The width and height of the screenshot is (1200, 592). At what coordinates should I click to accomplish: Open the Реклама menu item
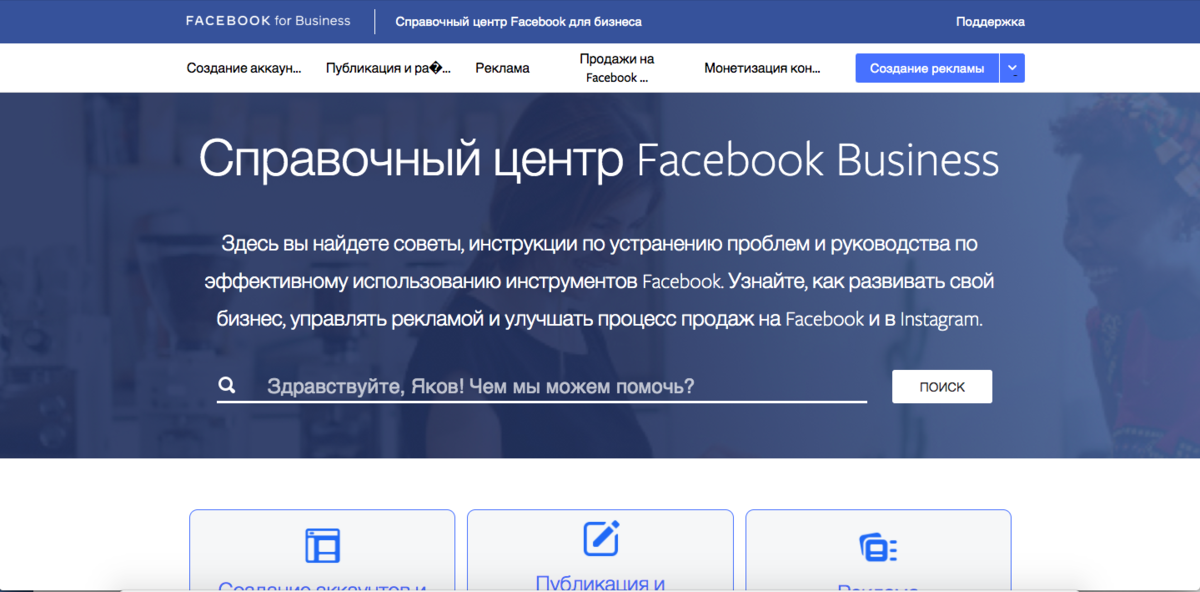pyautogui.click(x=502, y=68)
